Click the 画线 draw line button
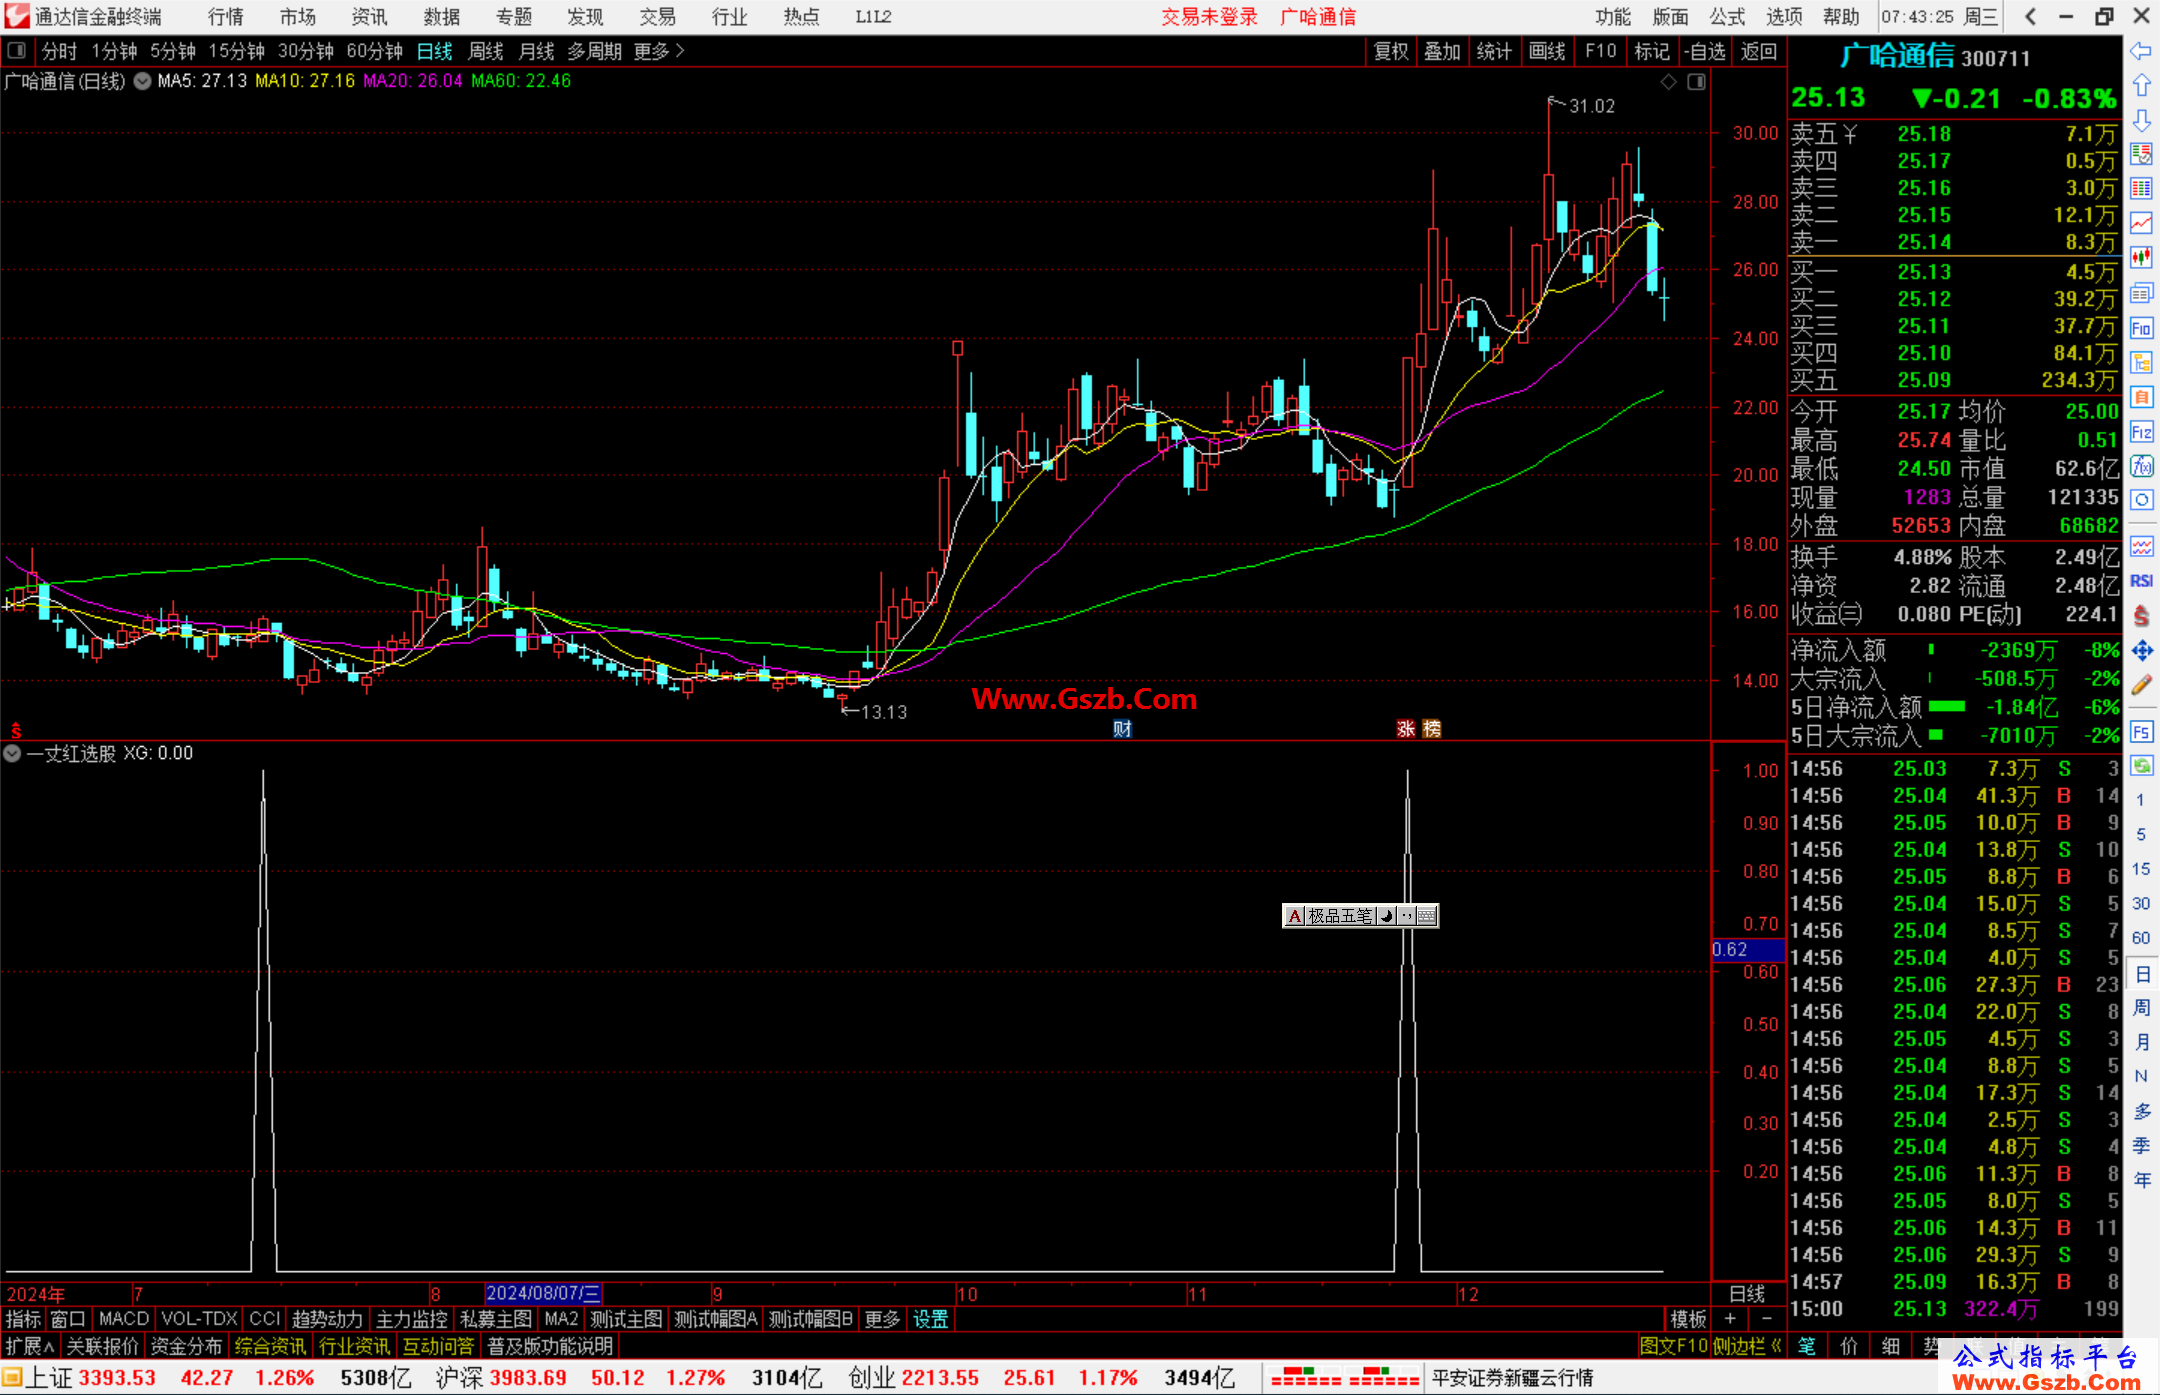 [x=1547, y=51]
